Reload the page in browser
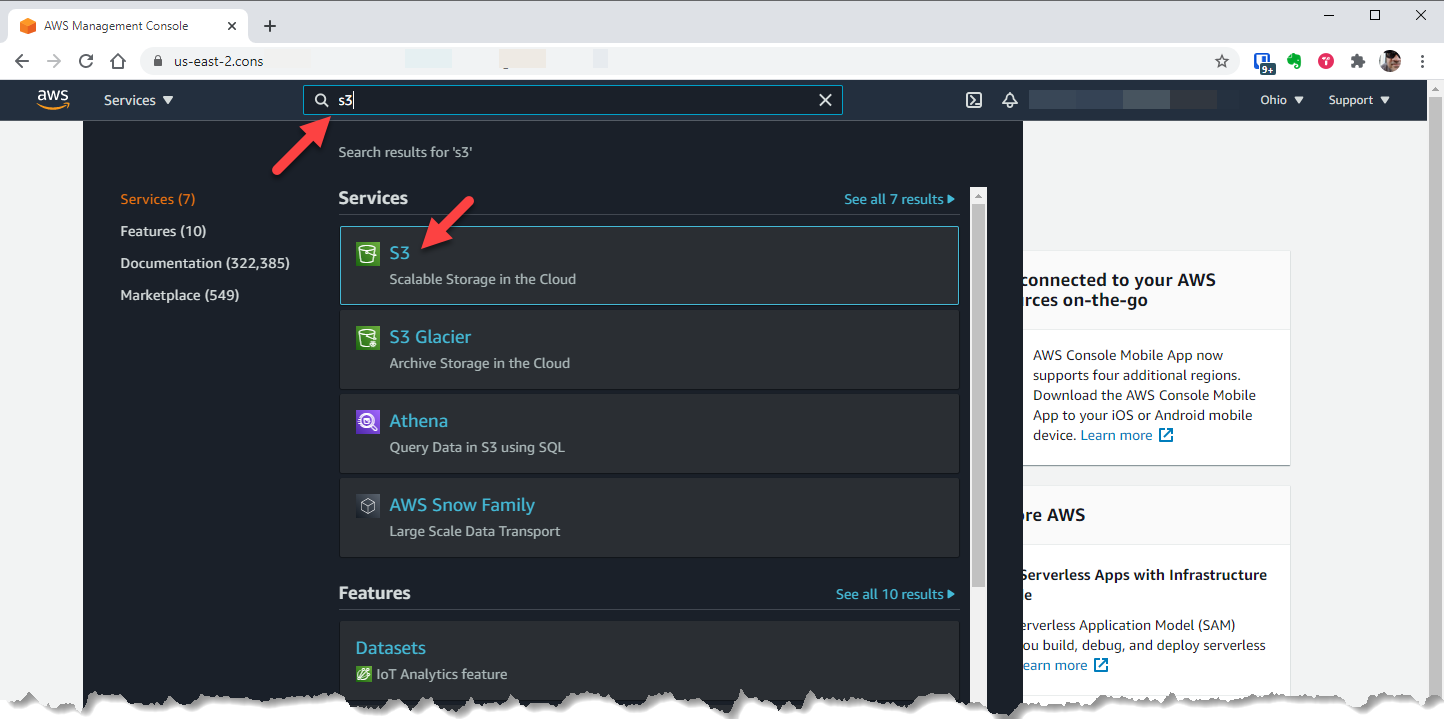The image size is (1444, 719). point(86,61)
